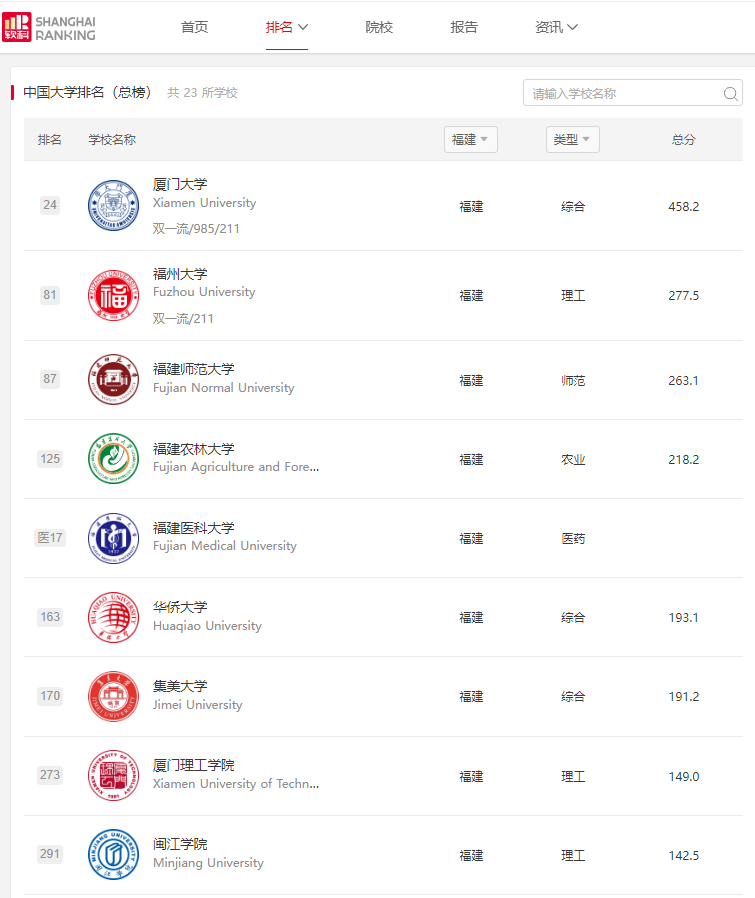755x898 pixels.
Task: Click the Fujian Medical University emblem
Action: pyautogui.click(x=113, y=538)
